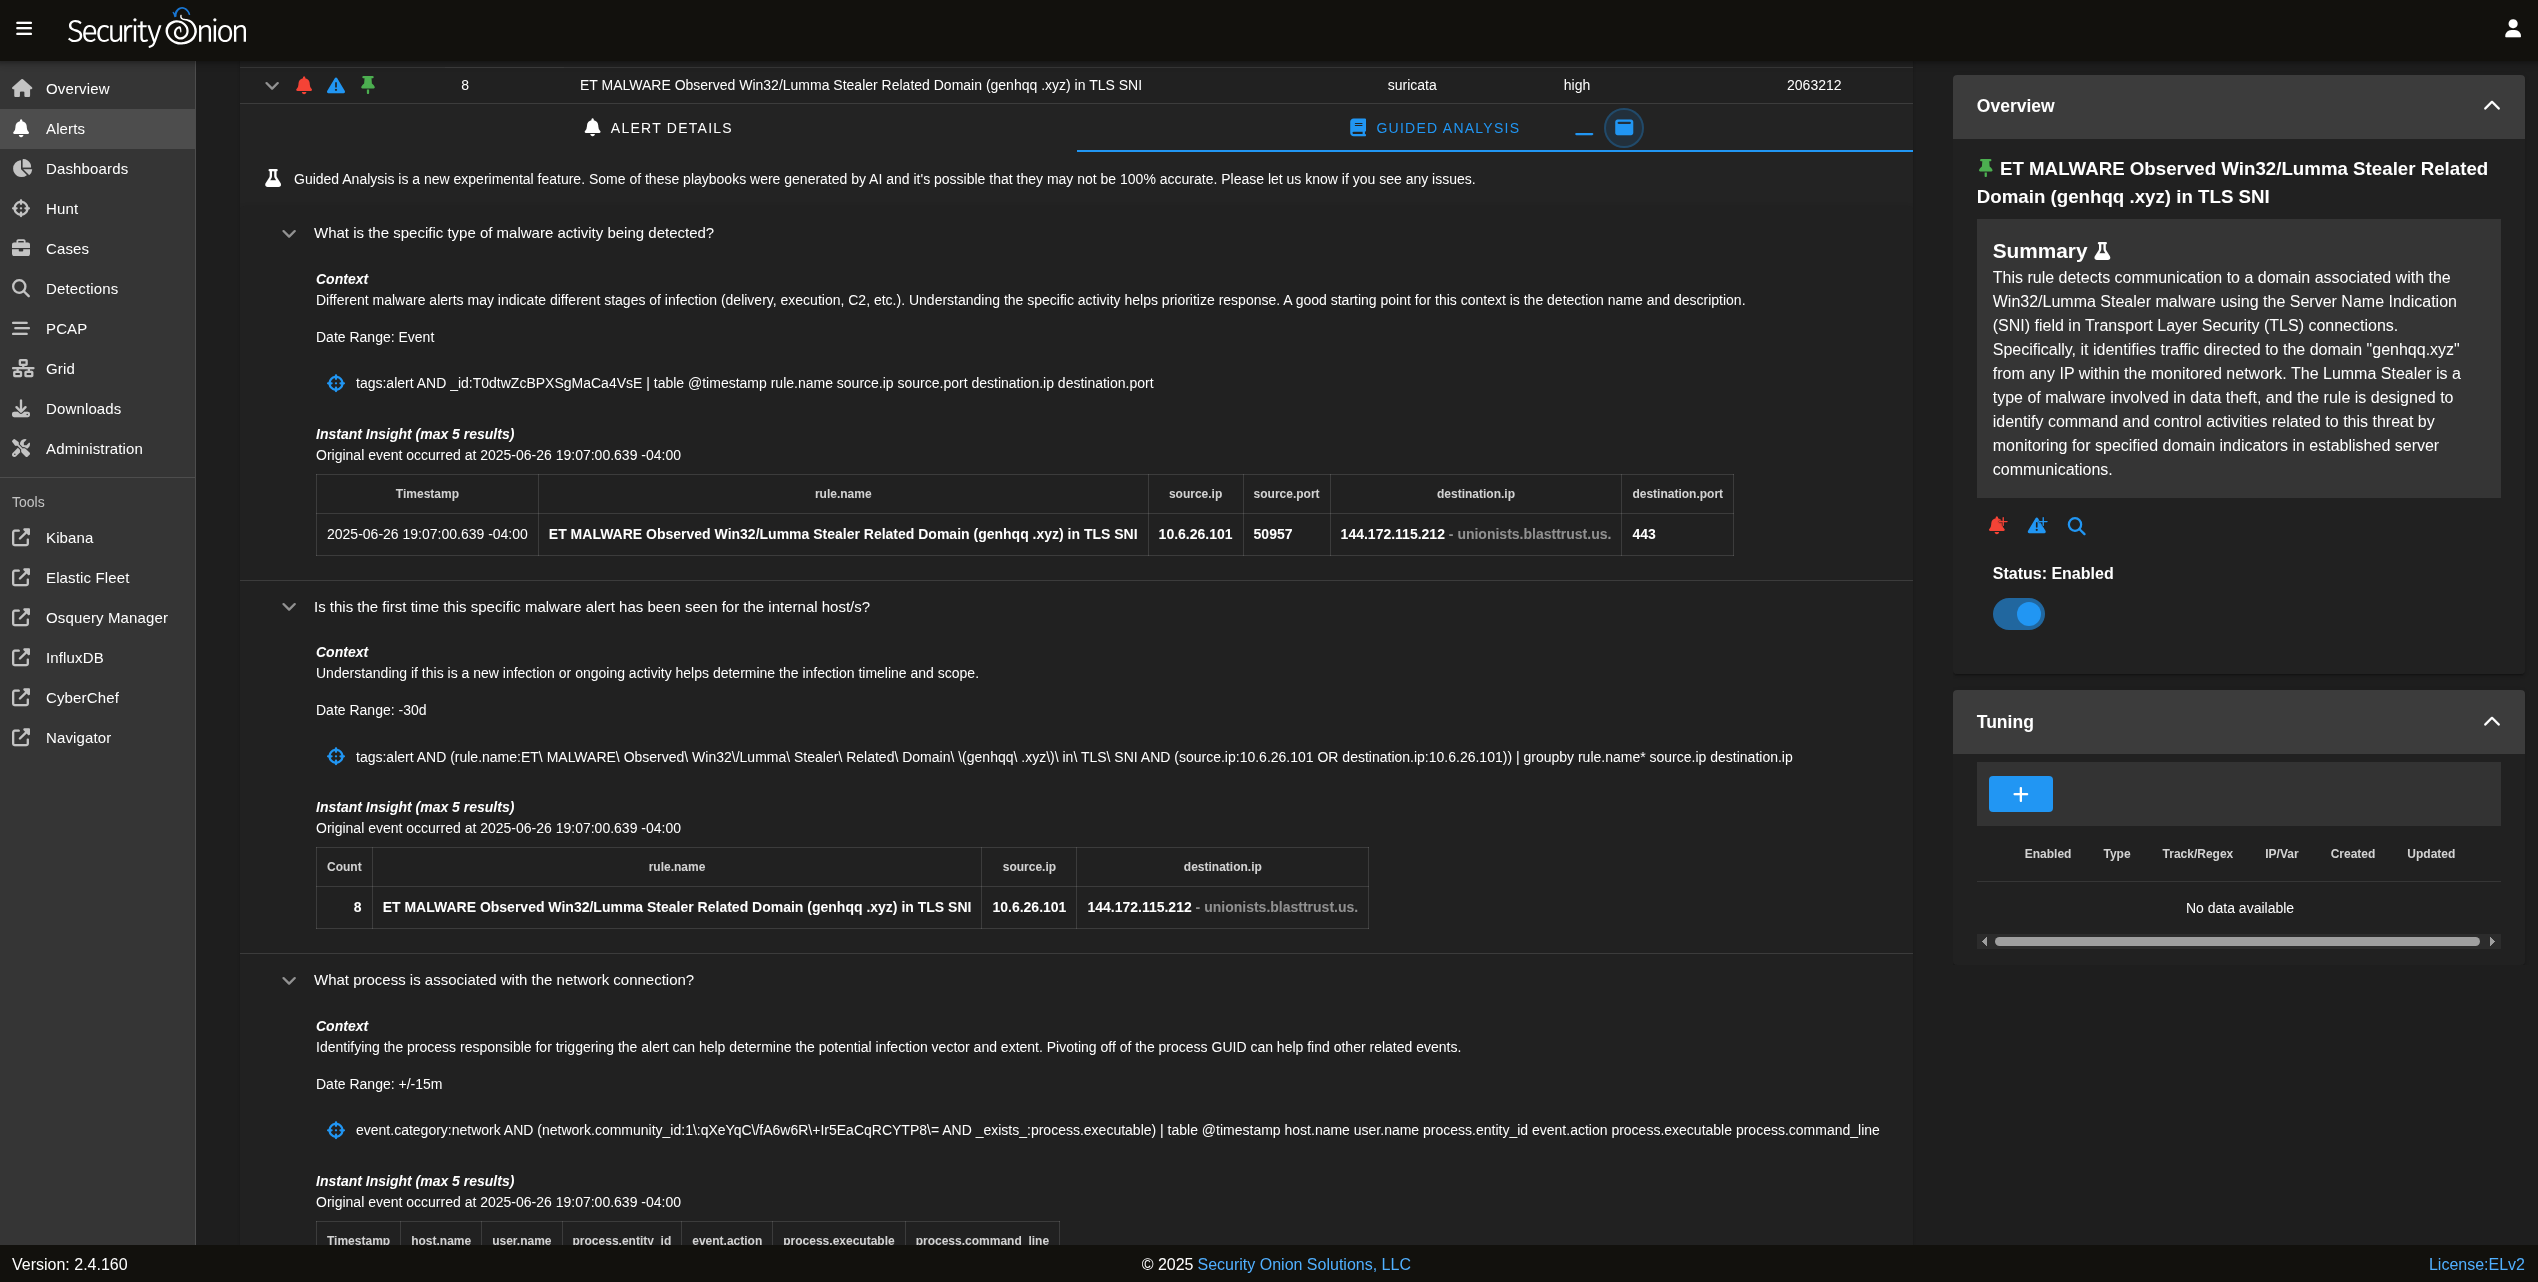Open the Alerts sidebar item
The height and width of the screenshot is (1282, 2538).
(x=97, y=128)
